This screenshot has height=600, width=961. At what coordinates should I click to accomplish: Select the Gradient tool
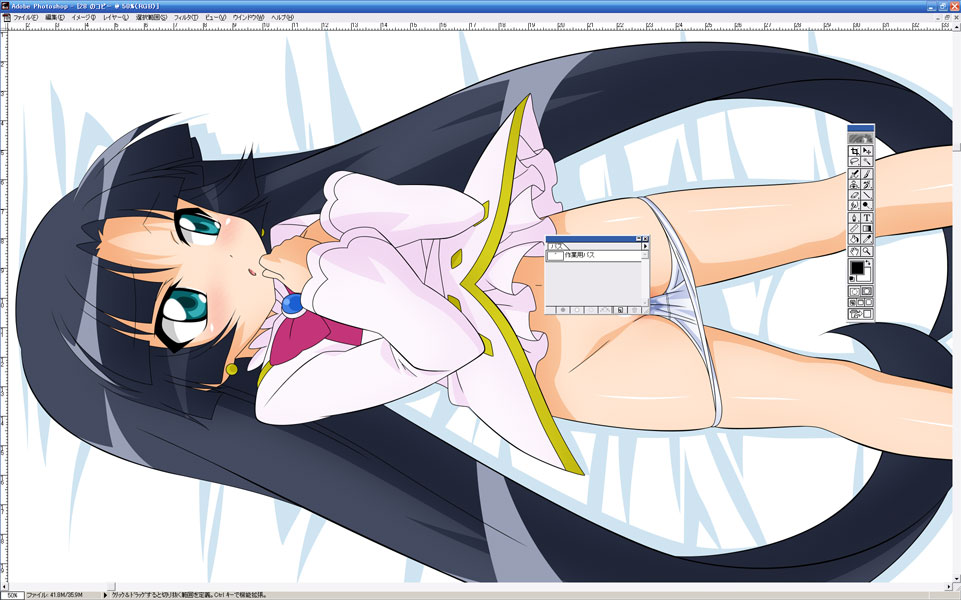click(867, 229)
